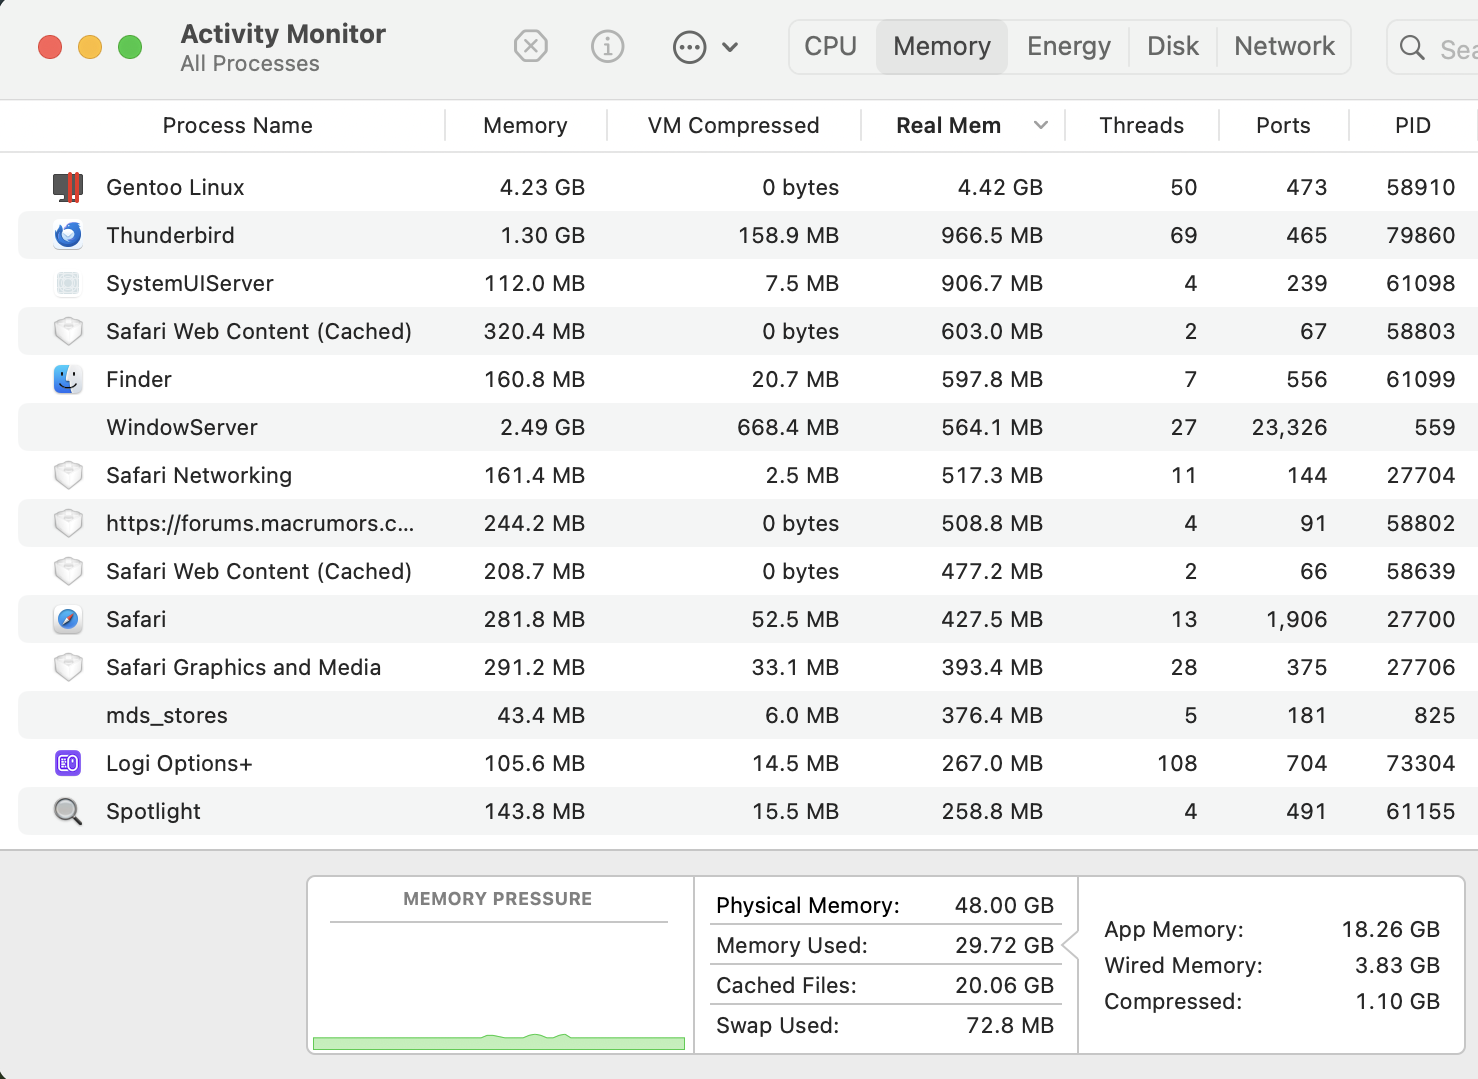The width and height of the screenshot is (1478, 1079).
Task: Click the Thunderbird app icon
Action: (x=68, y=235)
